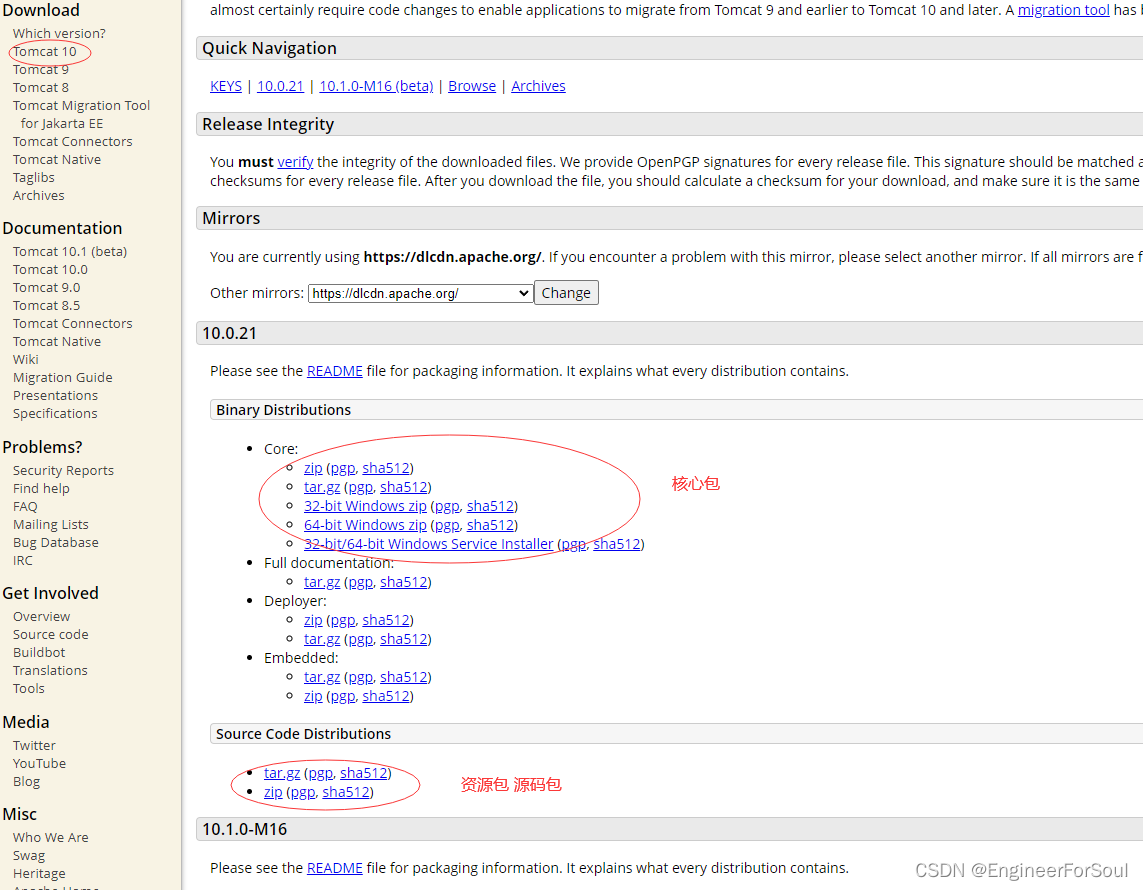Download source code tar.gz
This screenshot has width=1143, height=890.
(x=281, y=773)
